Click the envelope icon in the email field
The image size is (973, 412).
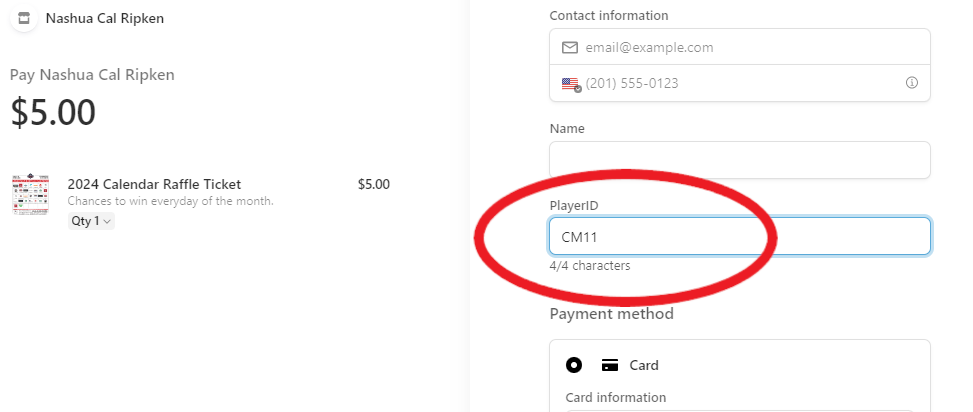(570, 47)
